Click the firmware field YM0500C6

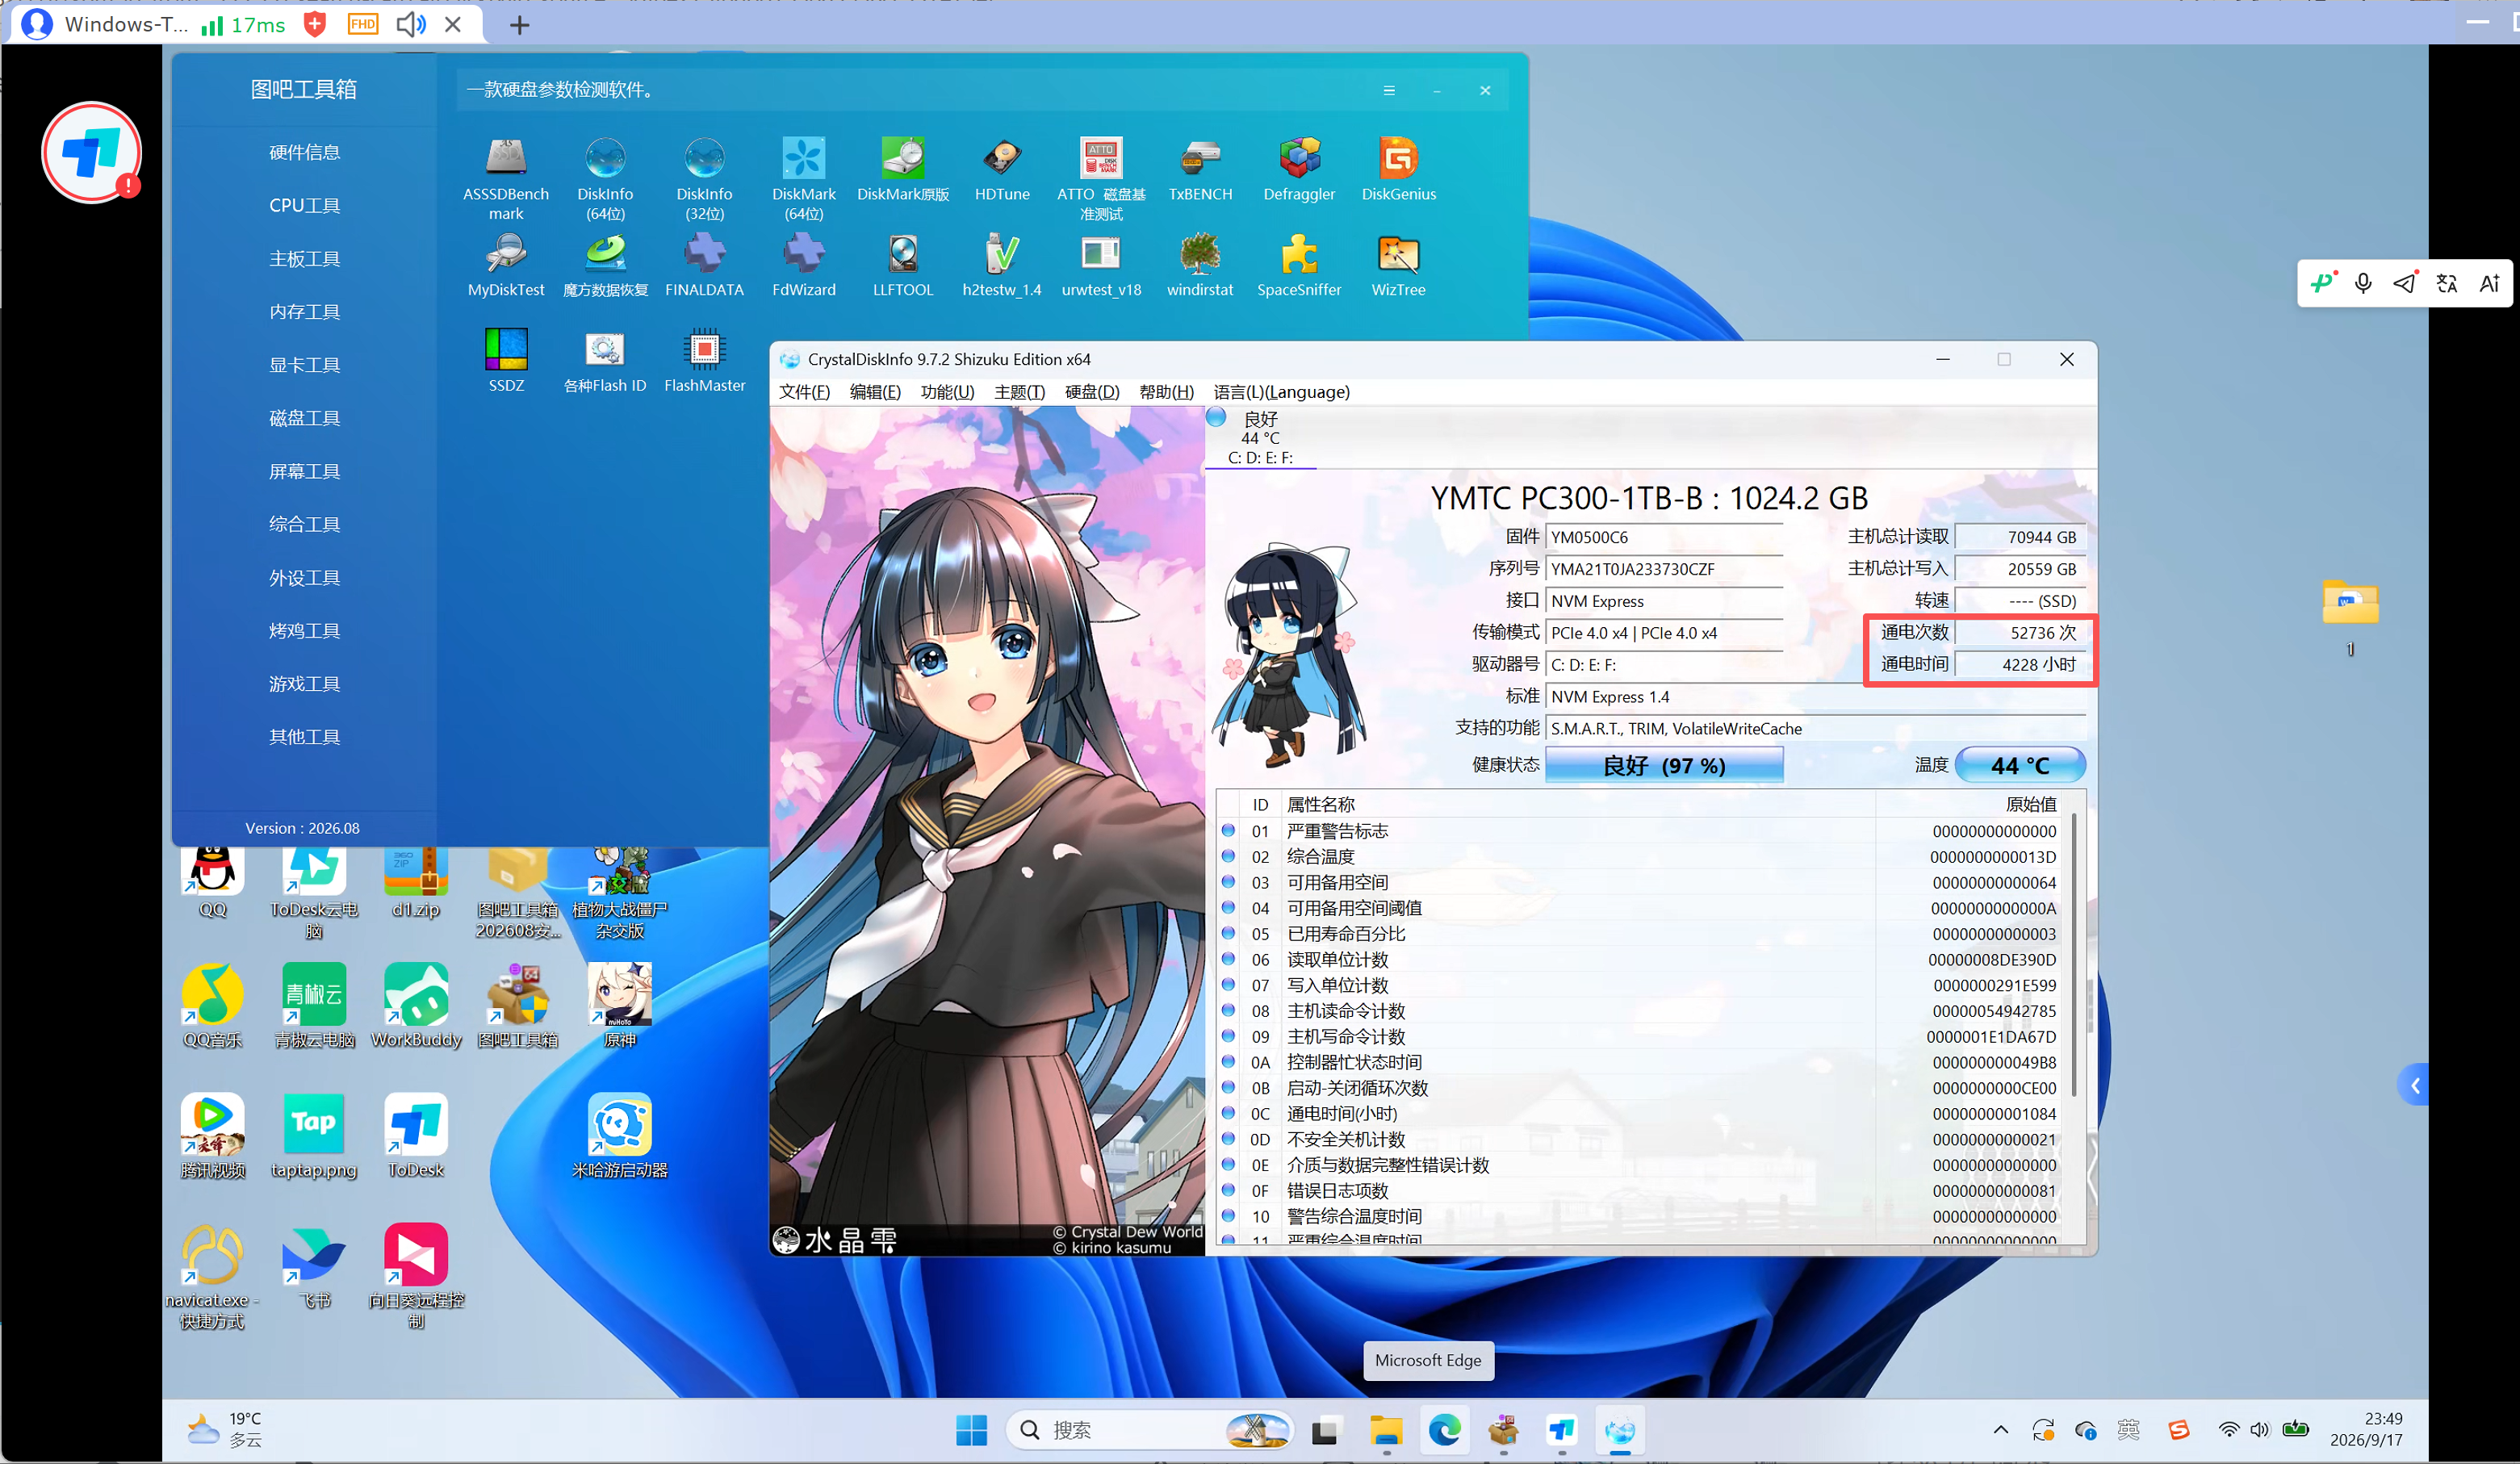[1663, 537]
